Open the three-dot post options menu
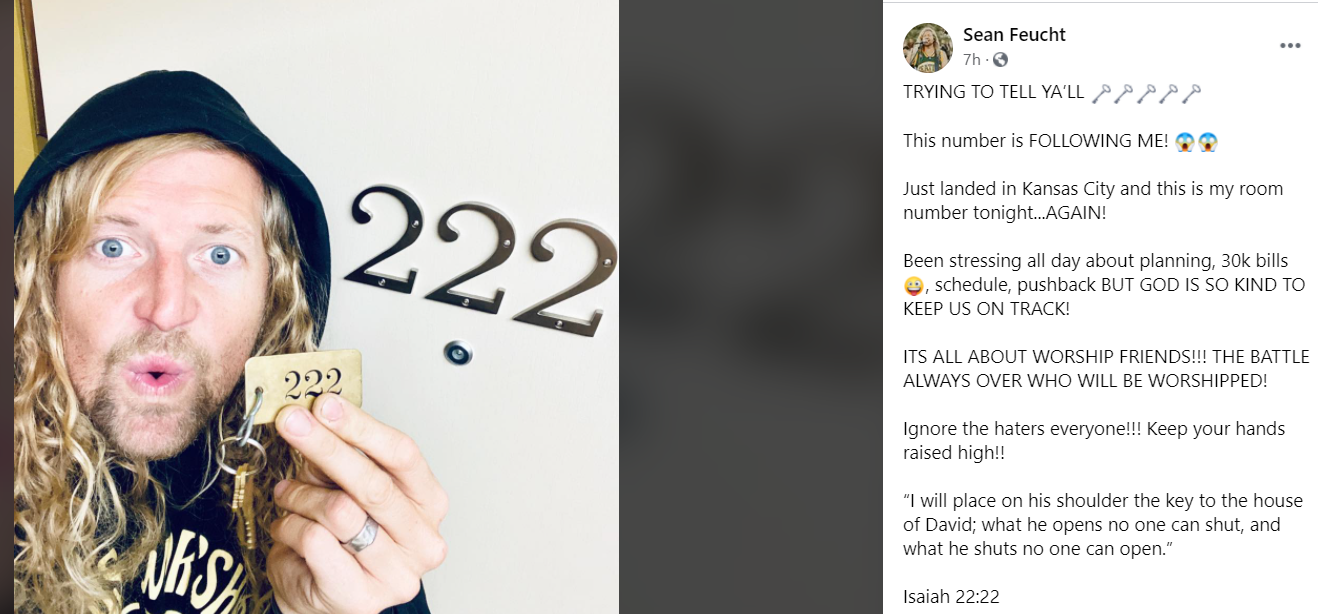The height and width of the screenshot is (614, 1318). (x=1290, y=46)
